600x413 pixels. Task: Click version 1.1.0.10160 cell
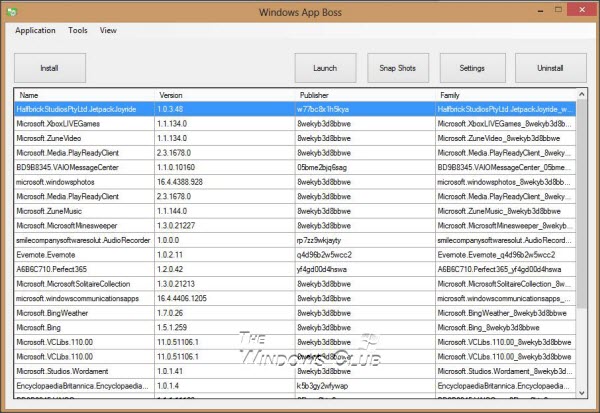coord(225,167)
